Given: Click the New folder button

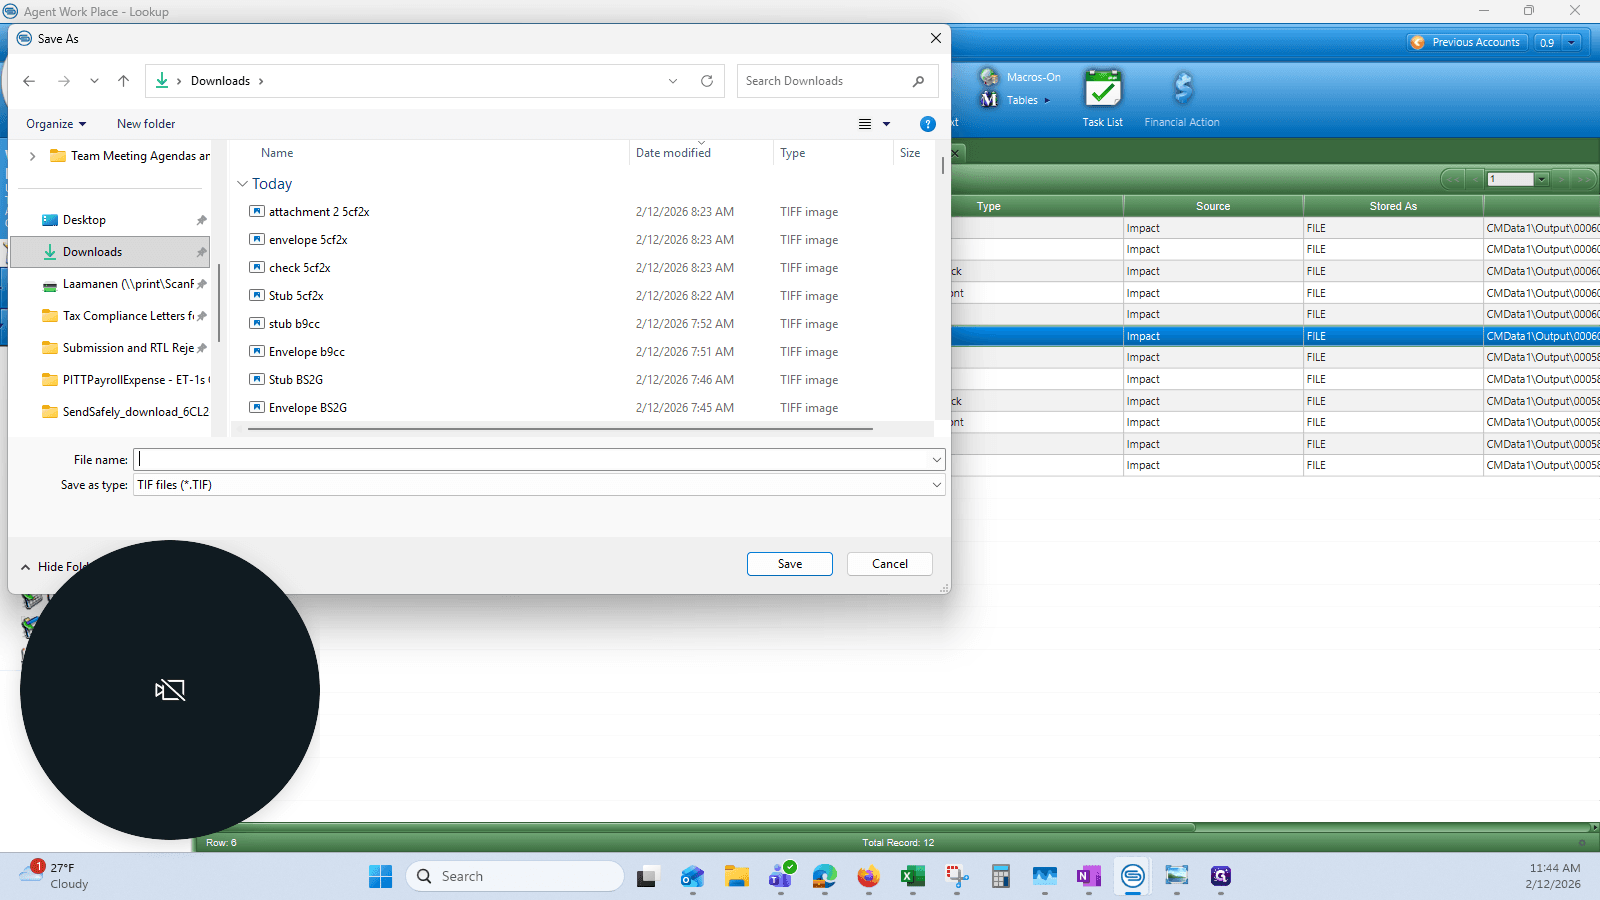Looking at the screenshot, I should tap(146, 124).
